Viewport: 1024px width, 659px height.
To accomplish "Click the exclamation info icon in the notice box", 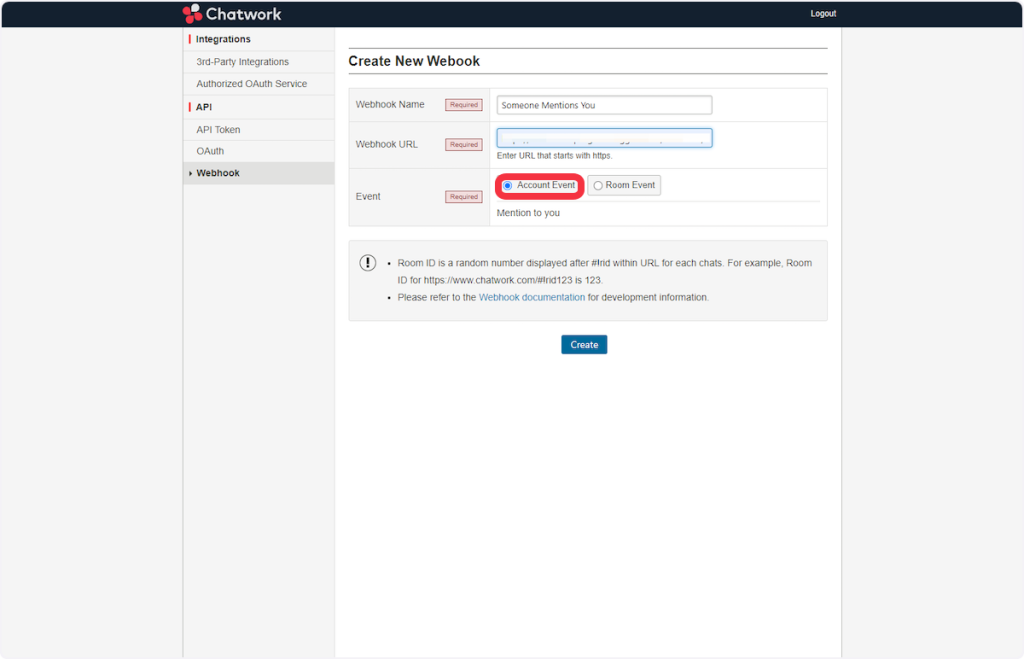I will pyautogui.click(x=368, y=263).
